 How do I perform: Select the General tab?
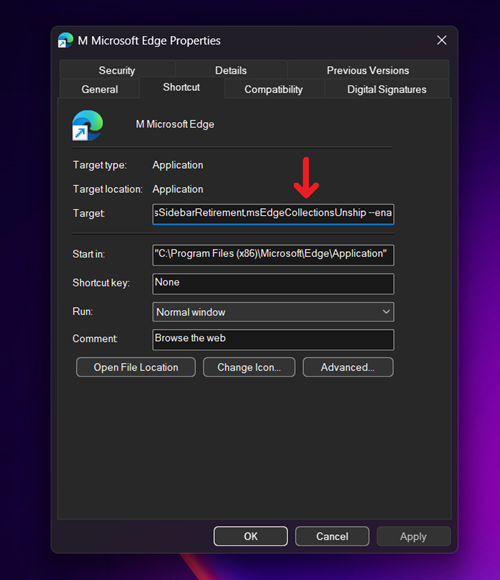(x=100, y=89)
